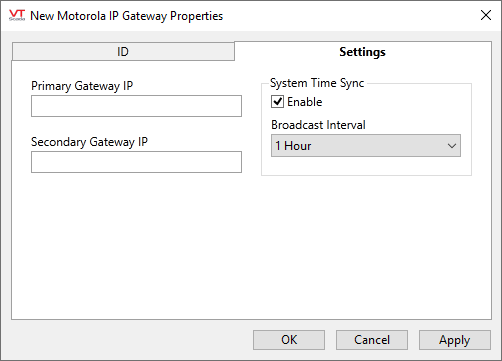Close the Motorola IP Gateway Properties dialog
This screenshot has height=361, width=502.
coord(486,15)
